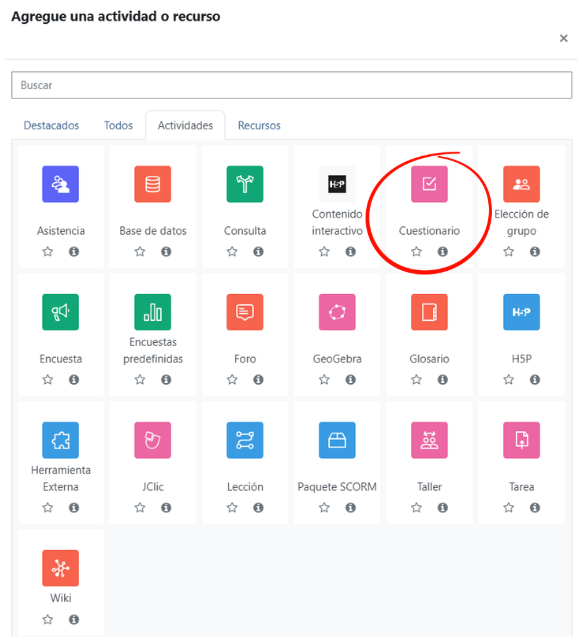Choose the Asistencia activity icon

(x=60, y=184)
